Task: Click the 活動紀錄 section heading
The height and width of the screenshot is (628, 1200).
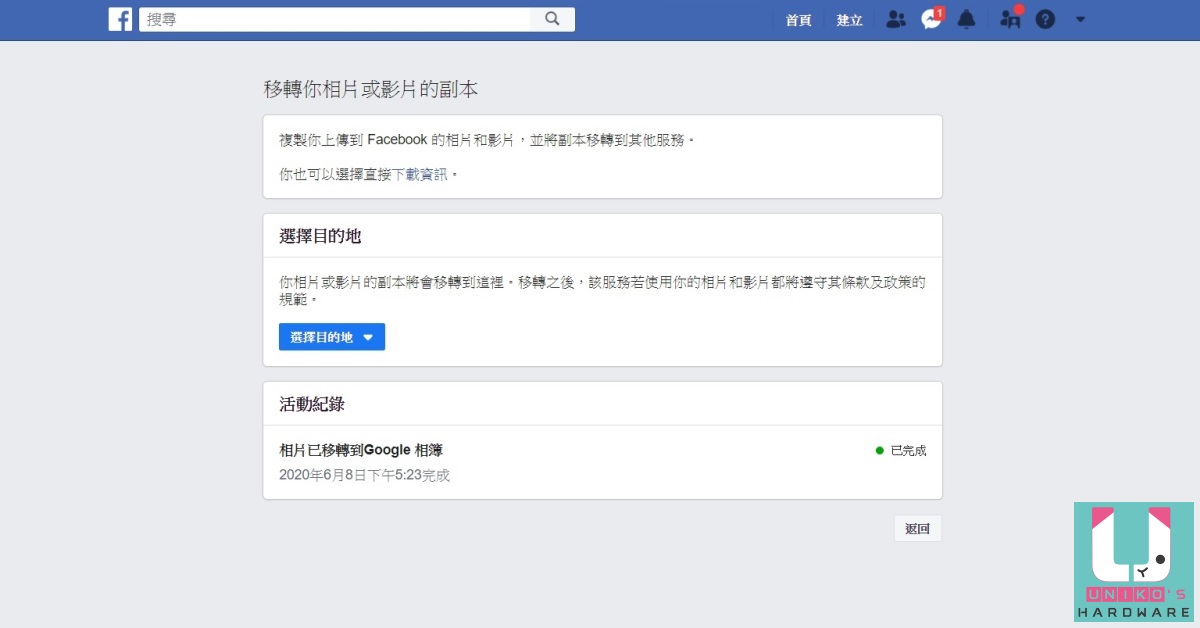Action: coord(312,405)
